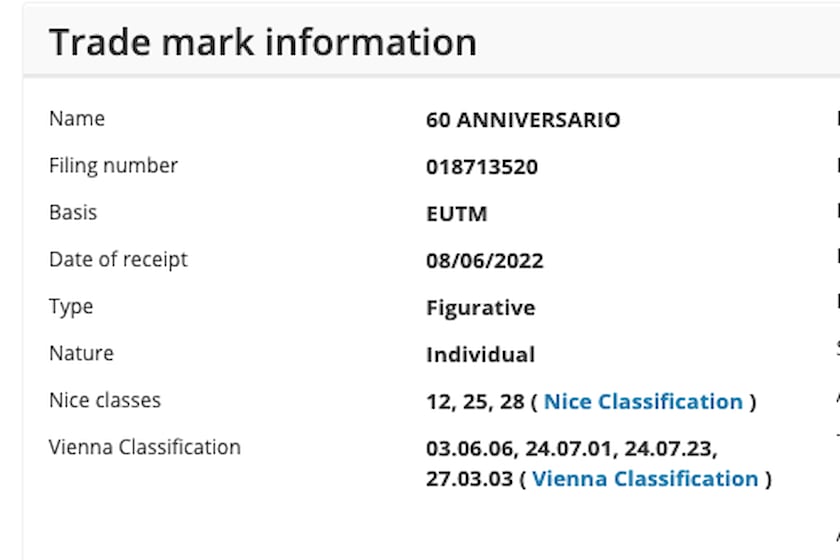Click the Nice classes field label
The height and width of the screenshot is (560, 840).
point(105,400)
